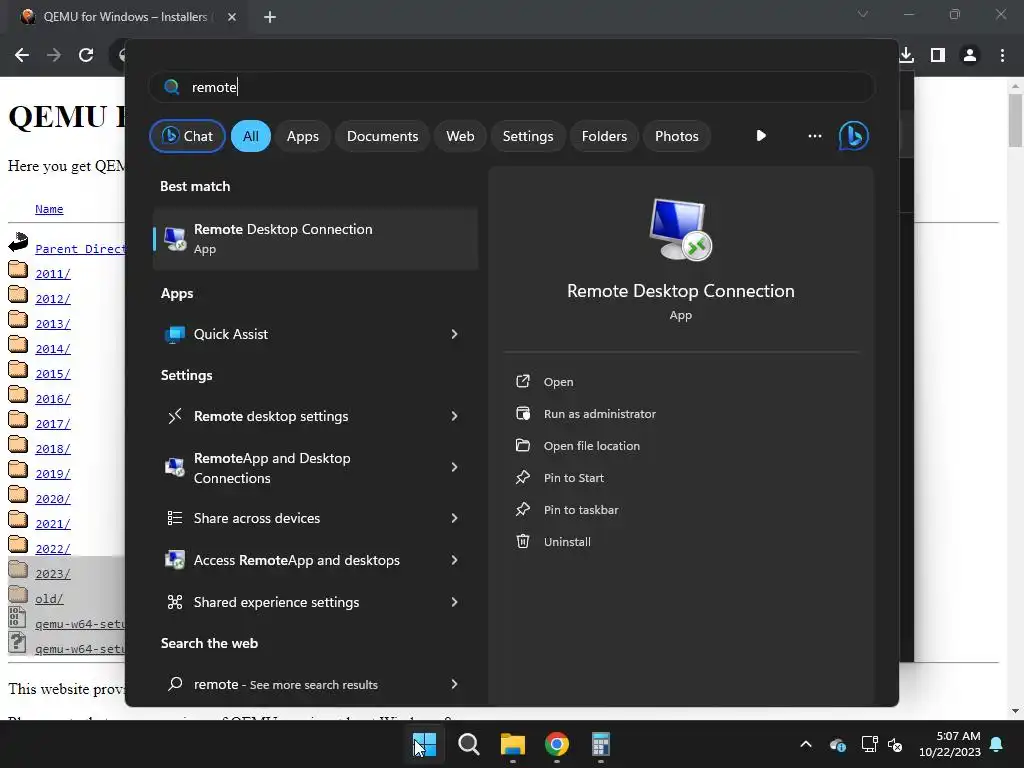Open the three-dot search options menu
The height and width of the screenshot is (768, 1024).
(814, 136)
